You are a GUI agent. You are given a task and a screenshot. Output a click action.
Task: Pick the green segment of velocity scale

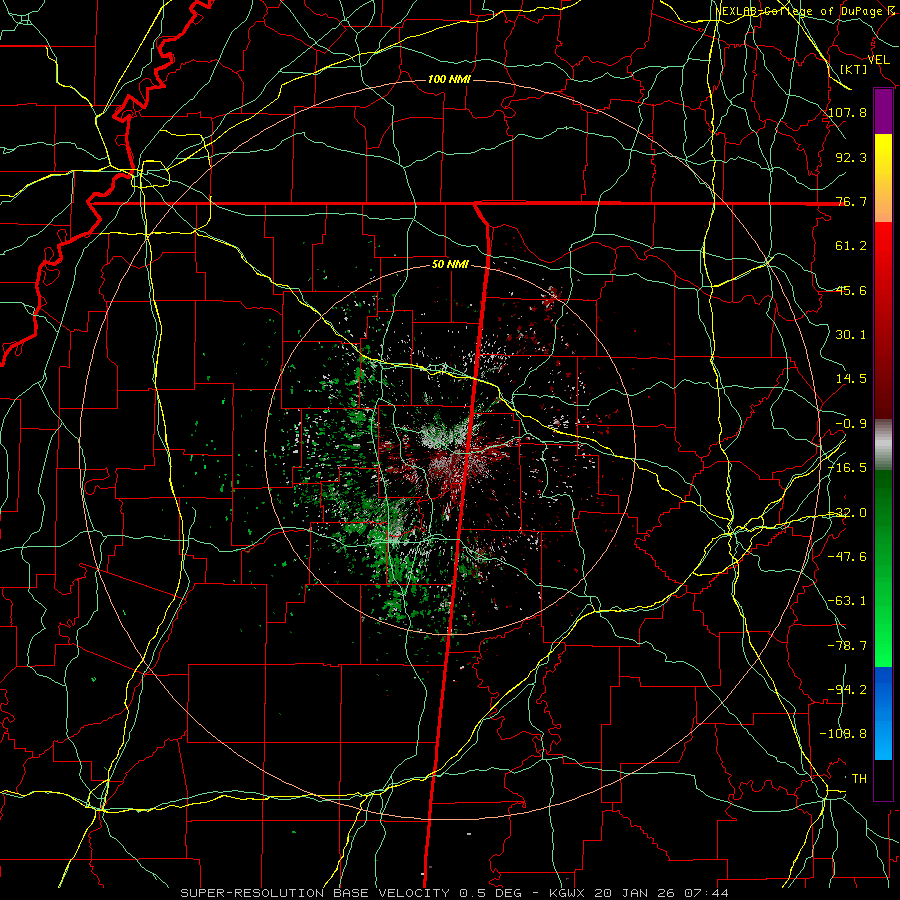click(883, 568)
